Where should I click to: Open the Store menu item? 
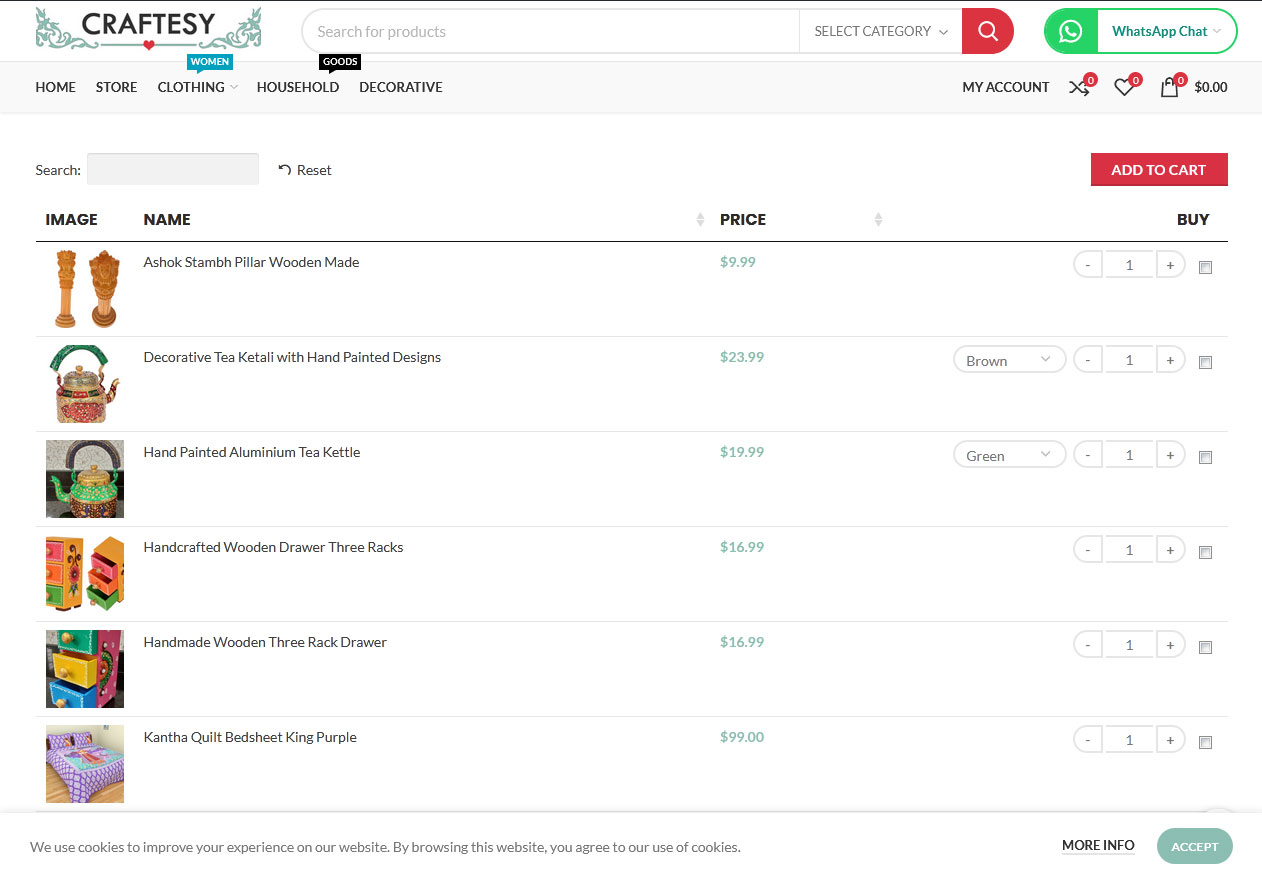[x=117, y=87]
